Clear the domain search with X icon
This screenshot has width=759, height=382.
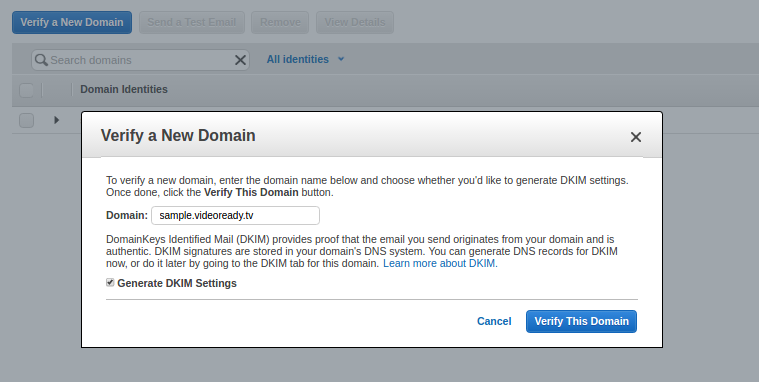240,60
